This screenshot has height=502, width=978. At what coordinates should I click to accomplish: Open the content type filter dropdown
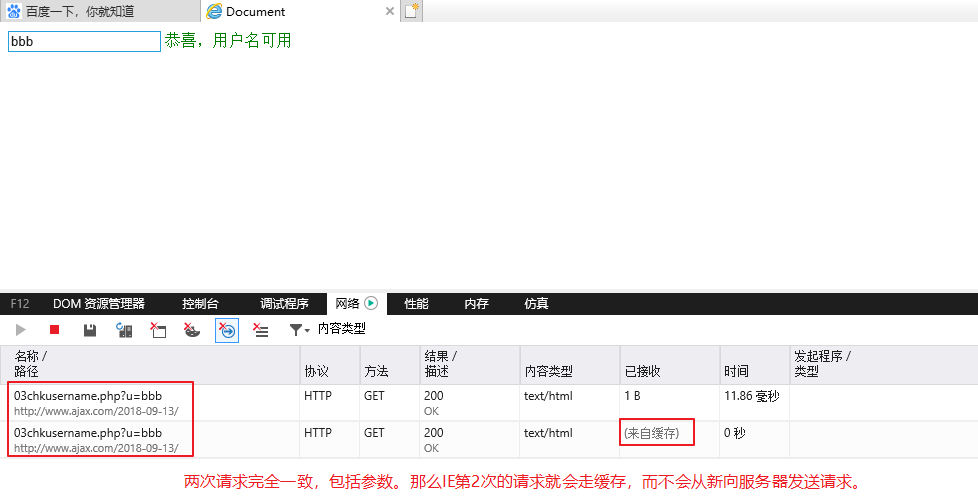(299, 330)
